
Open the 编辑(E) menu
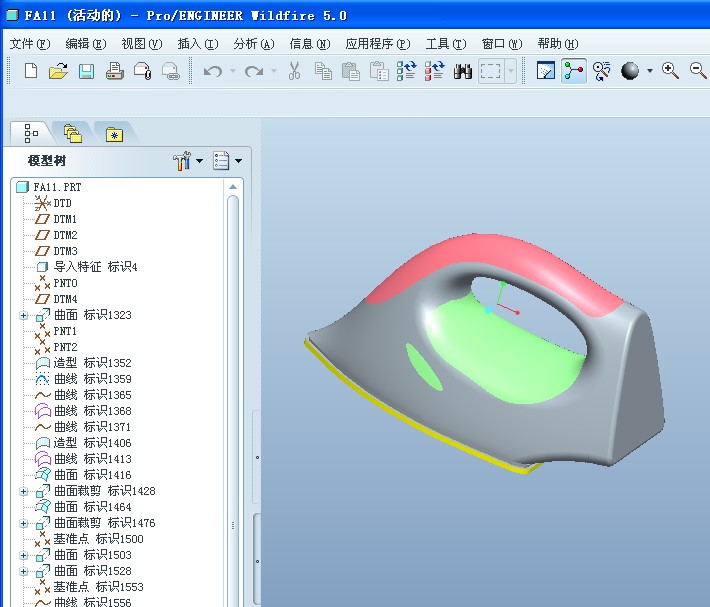pos(86,44)
